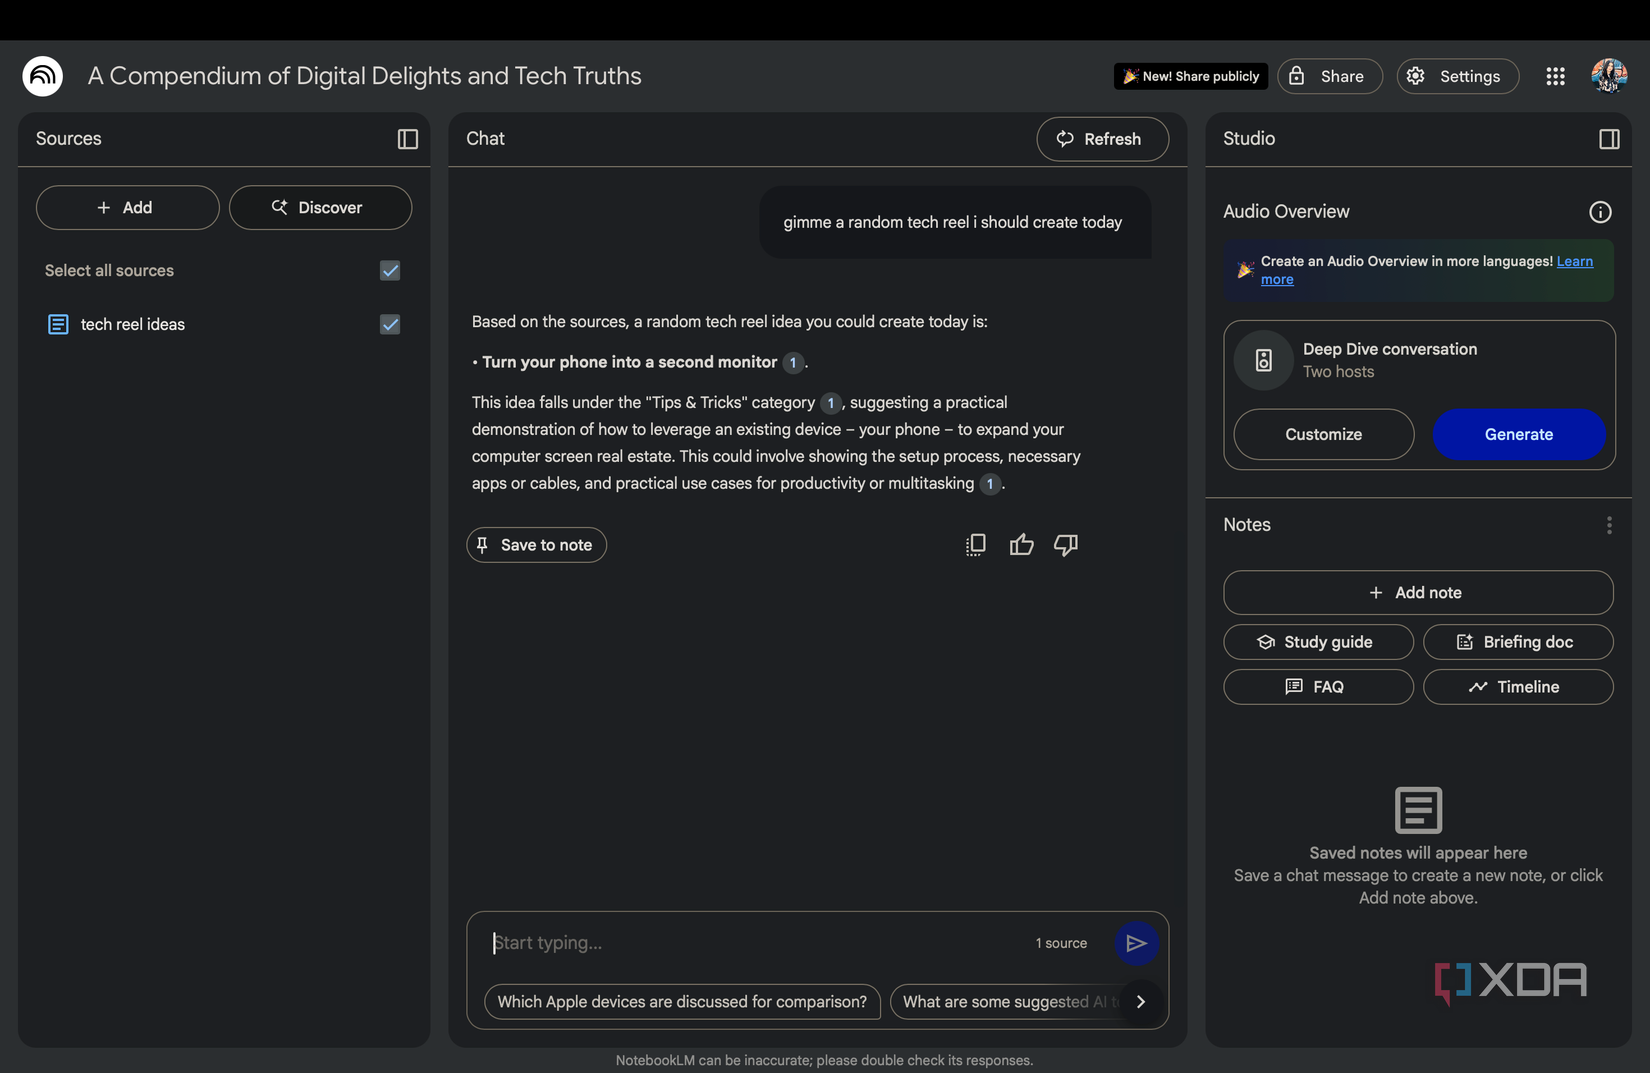Show more suggested questions with the arrow
The width and height of the screenshot is (1650, 1073).
(x=1141, y=1001)
